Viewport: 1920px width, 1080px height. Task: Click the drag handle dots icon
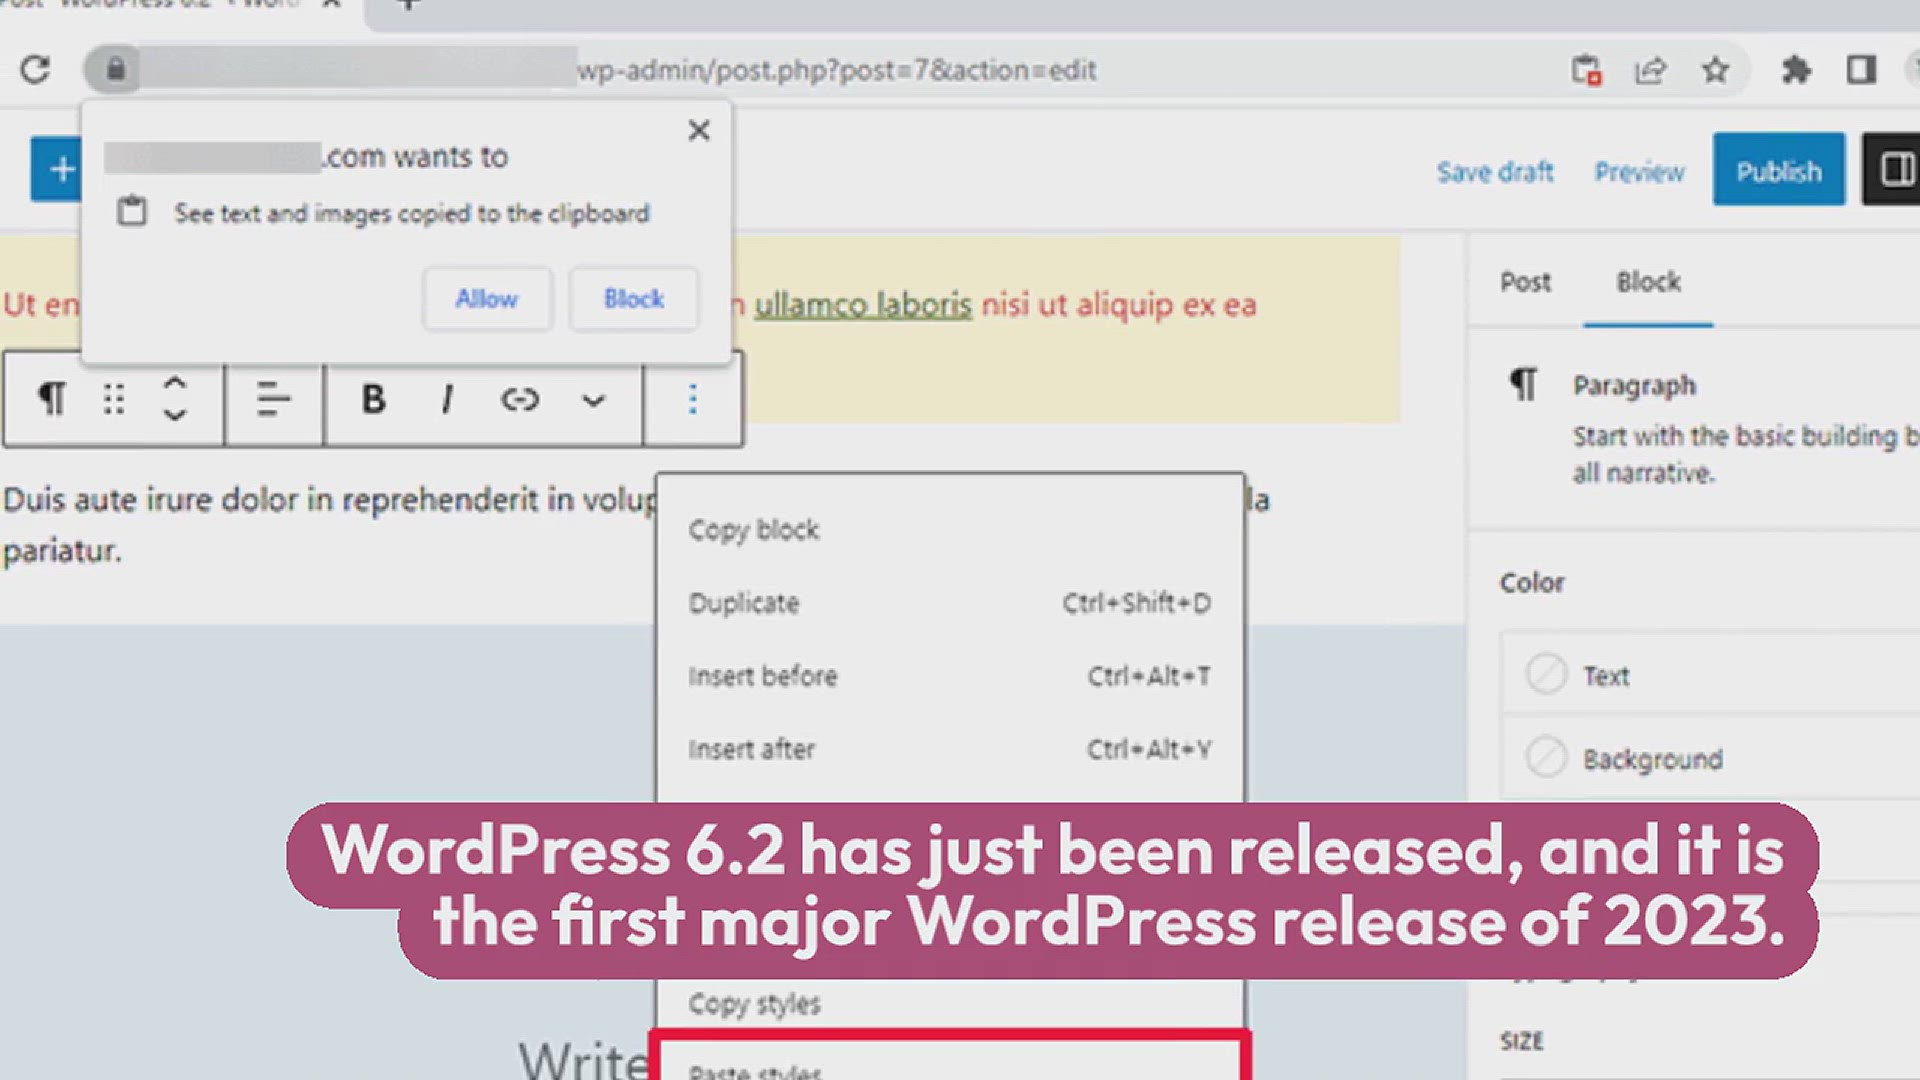114,399
